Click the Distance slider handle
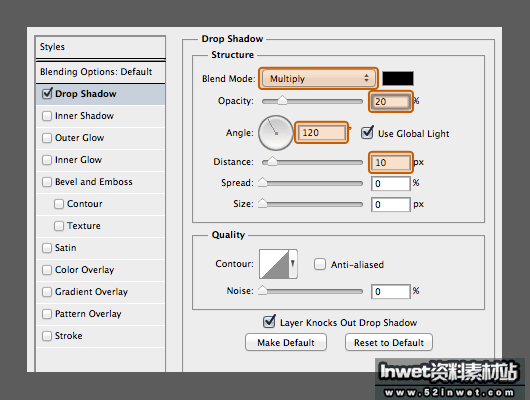The height and width of the screenshot is (400, 530). [272, 162]
